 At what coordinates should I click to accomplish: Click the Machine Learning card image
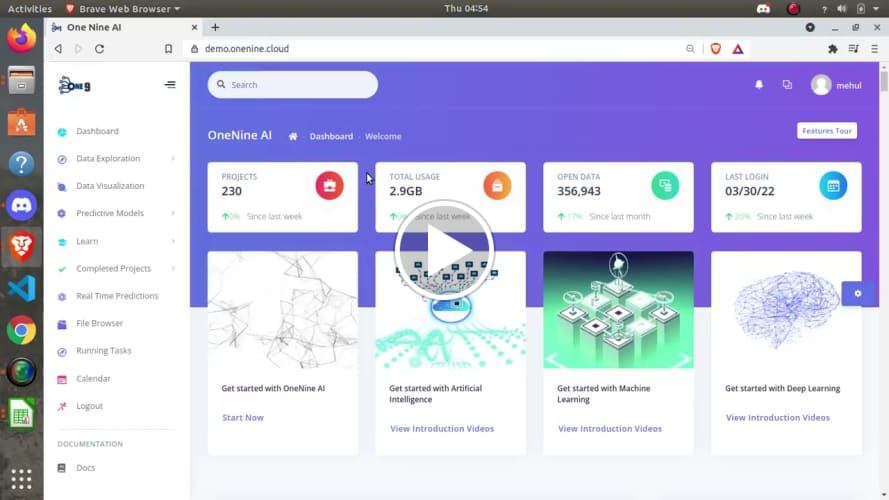point(618,310)
